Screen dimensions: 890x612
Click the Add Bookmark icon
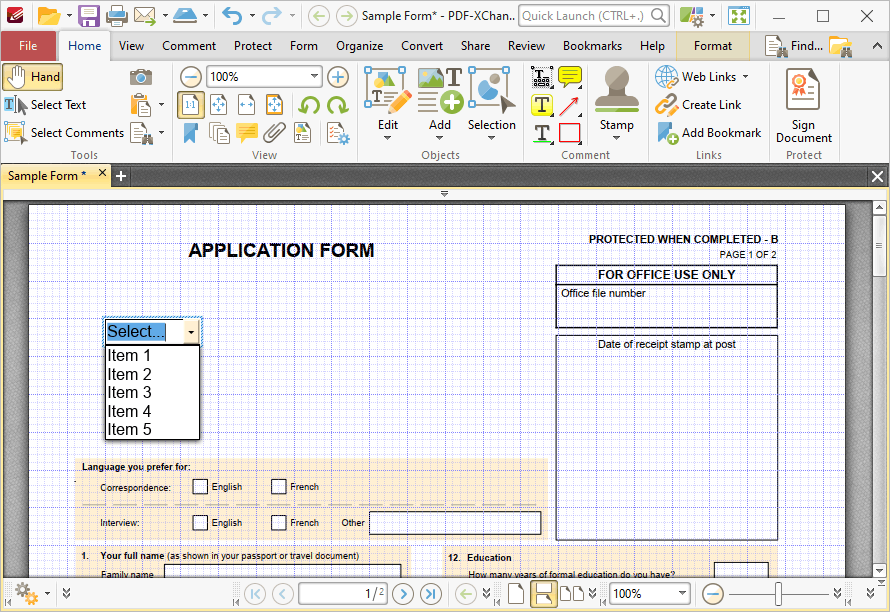[668, 133]
